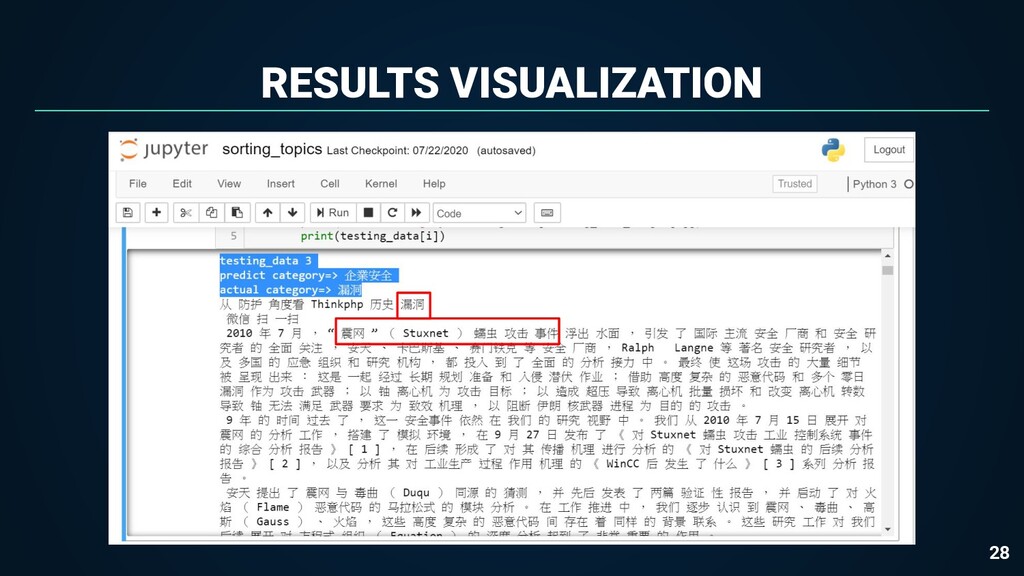Move selected cell down arrow

[293, 213]
